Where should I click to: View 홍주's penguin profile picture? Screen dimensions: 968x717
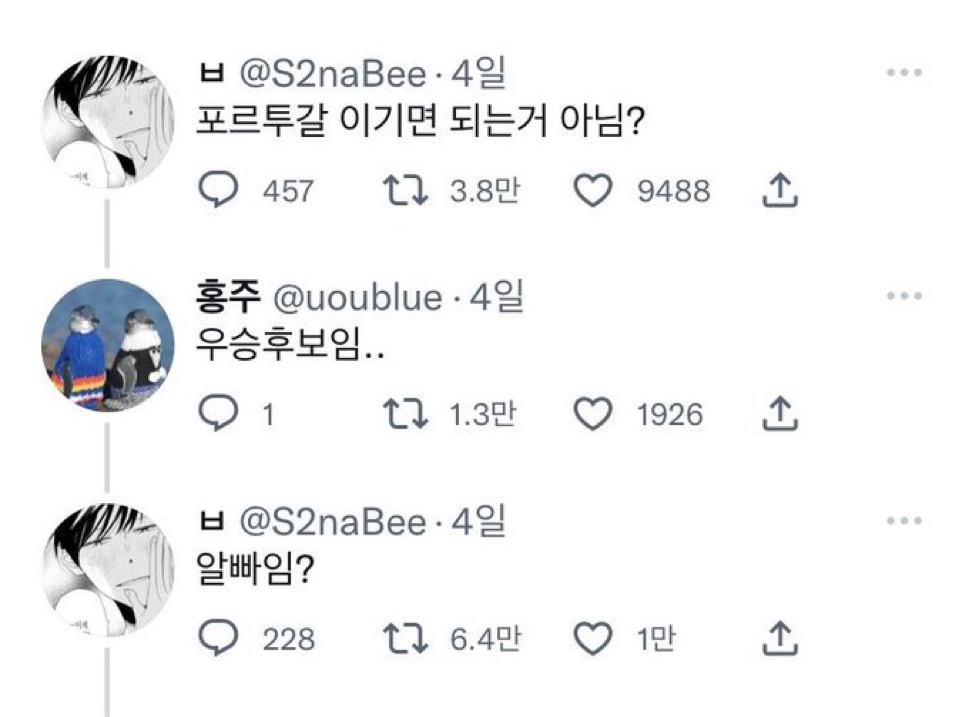point(108,345)
